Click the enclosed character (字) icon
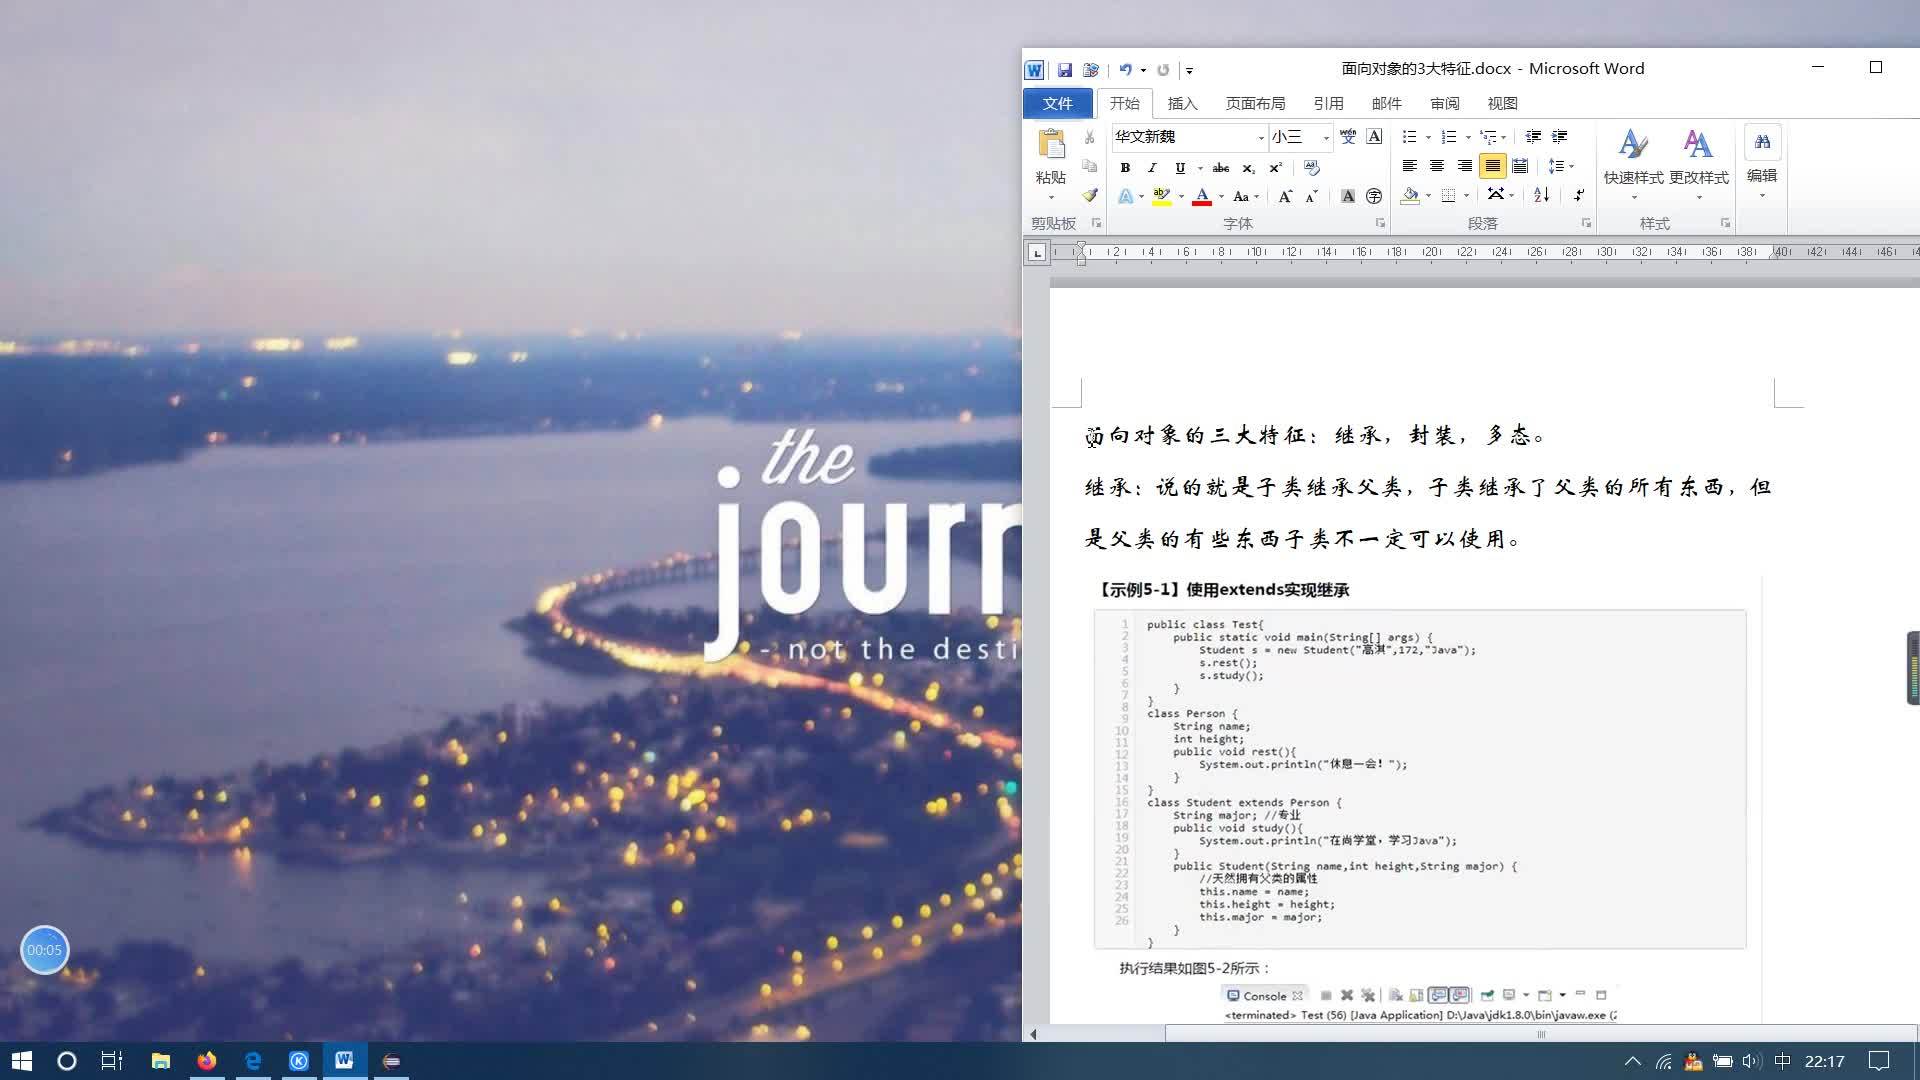 [1374, 196]
